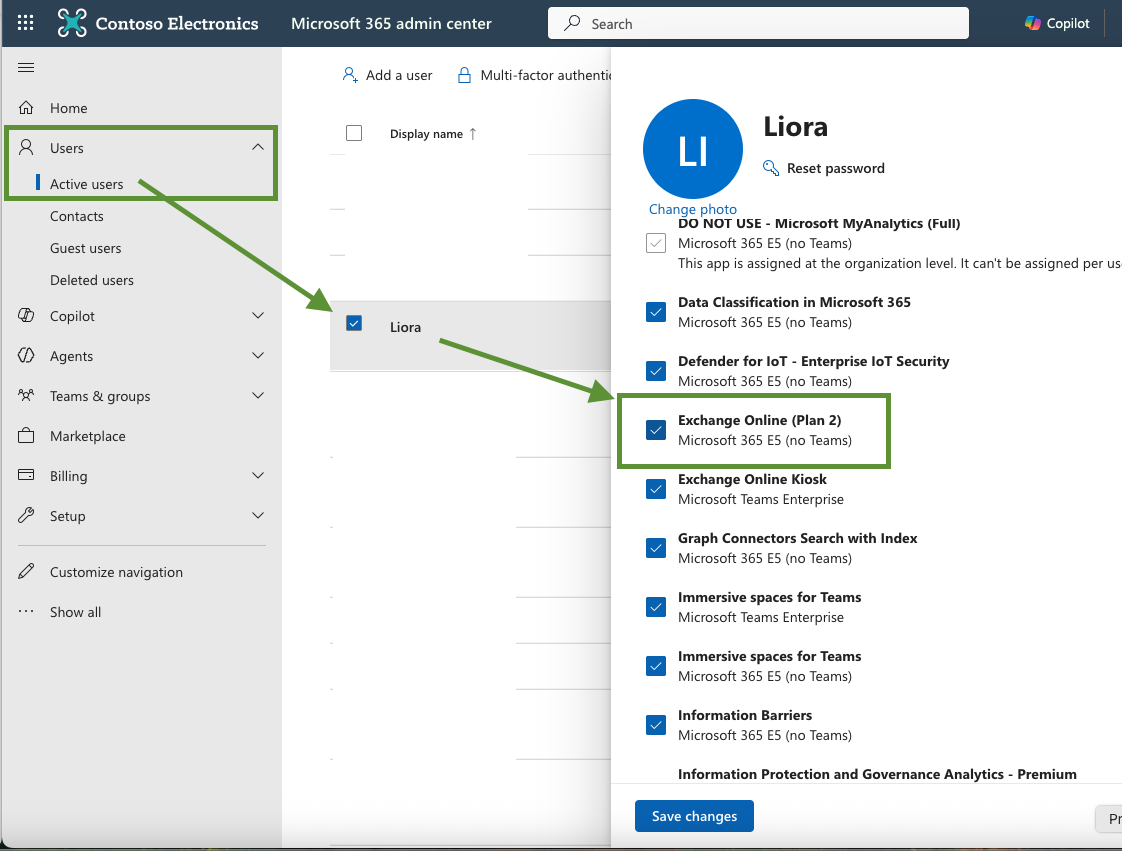
Task: Uncheck Exchange Online Kiosk checkbox
Action: pyautogui.click(x=655, y=489)
